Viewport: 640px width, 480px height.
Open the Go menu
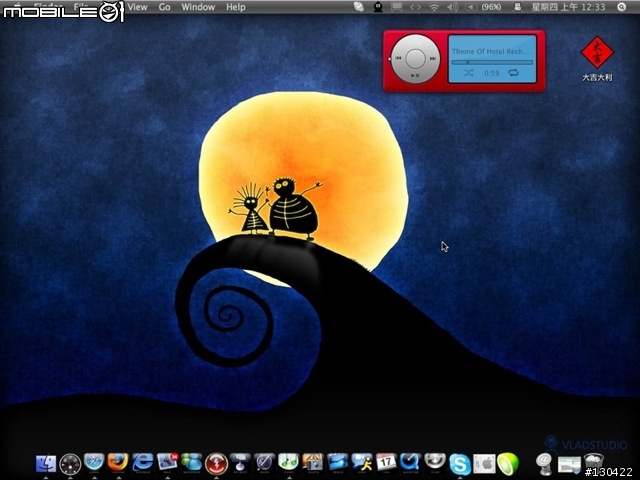pyautogui.click(x=164, y=7)
